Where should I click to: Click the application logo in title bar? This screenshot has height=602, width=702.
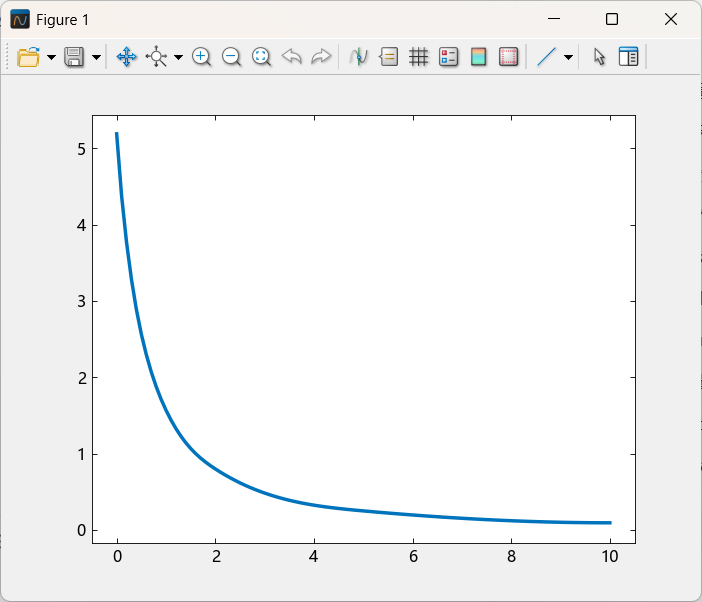click(20, 20)
